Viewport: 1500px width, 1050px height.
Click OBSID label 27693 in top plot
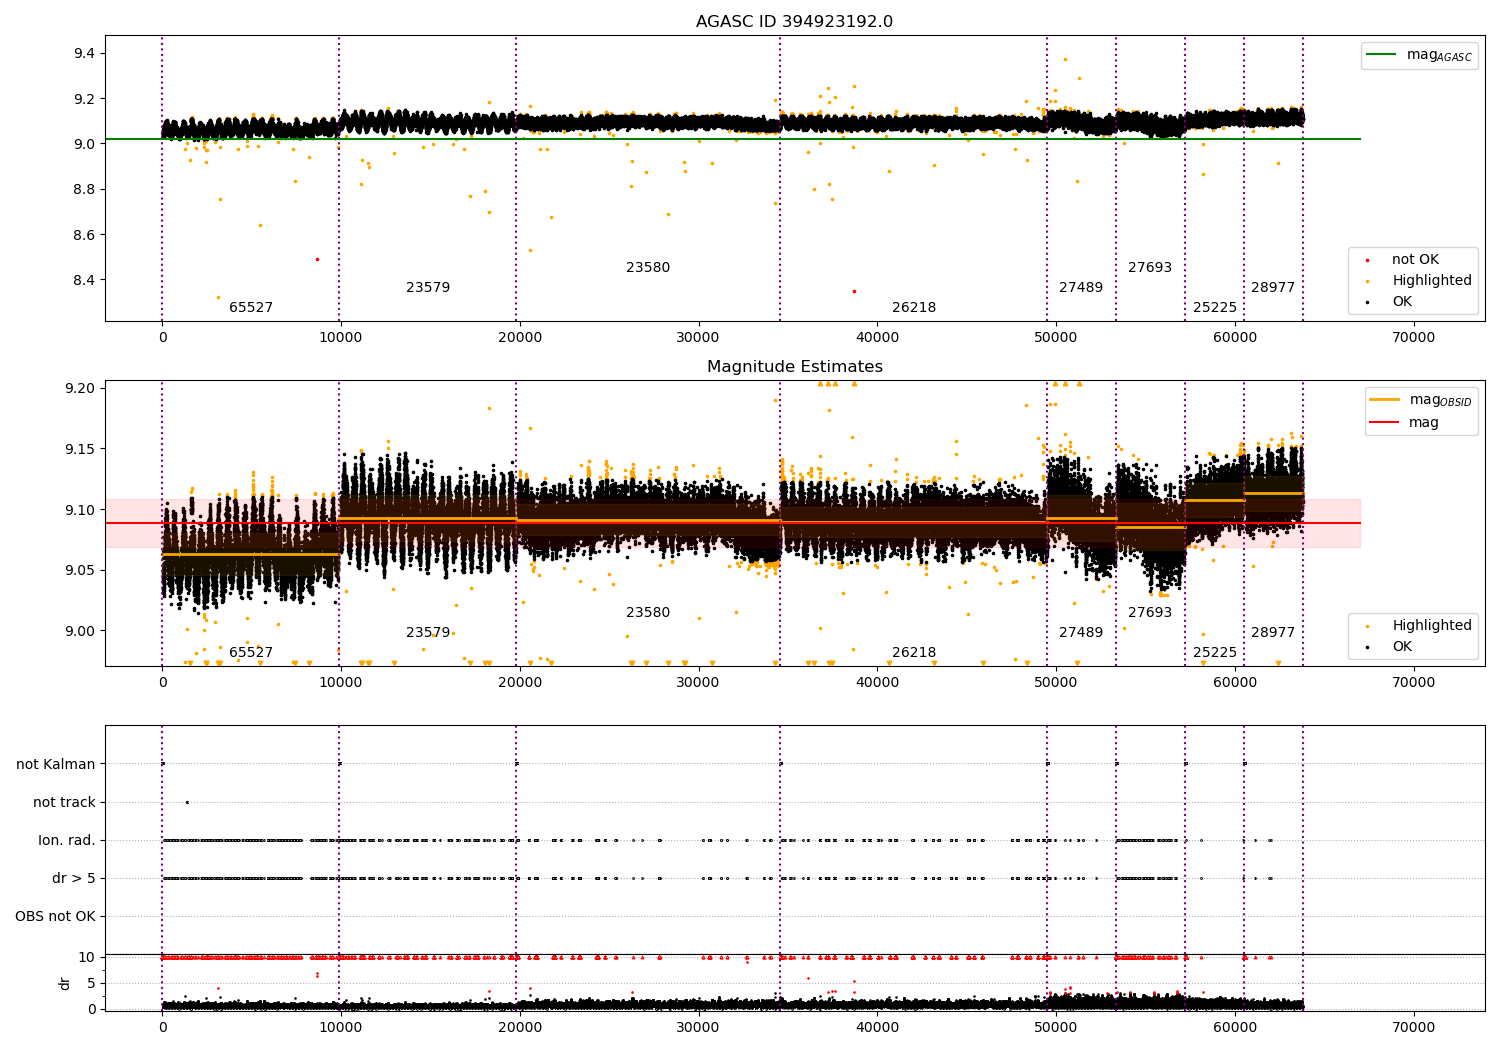pyautogui.click(x=1150, y=268)
